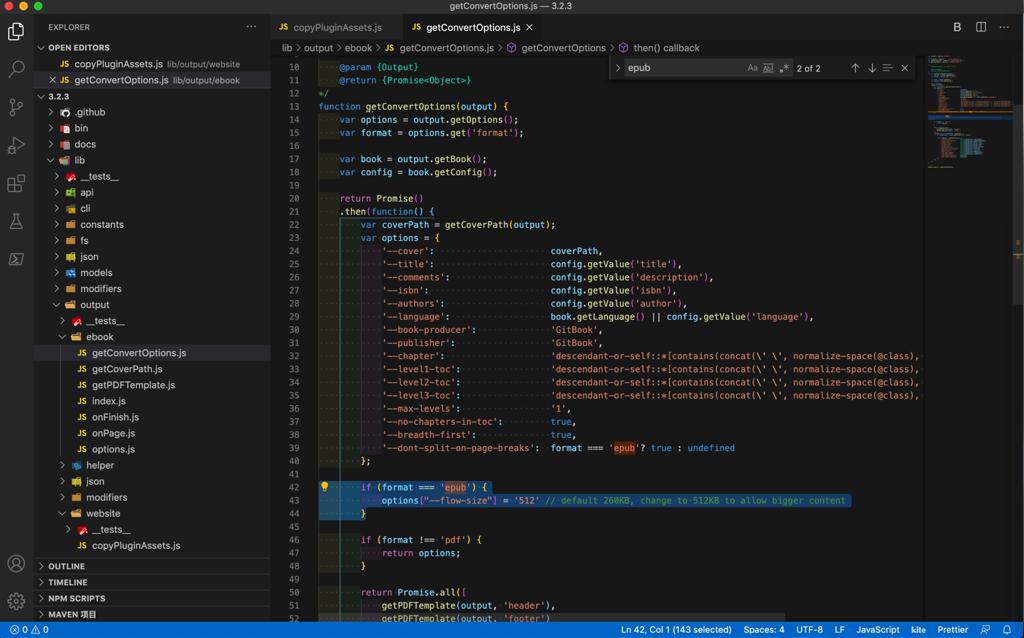Viewport: 1024px width, 638px height.
Task: Toggle Match Whole Word in find widget
Action: [x=768, y=68]
